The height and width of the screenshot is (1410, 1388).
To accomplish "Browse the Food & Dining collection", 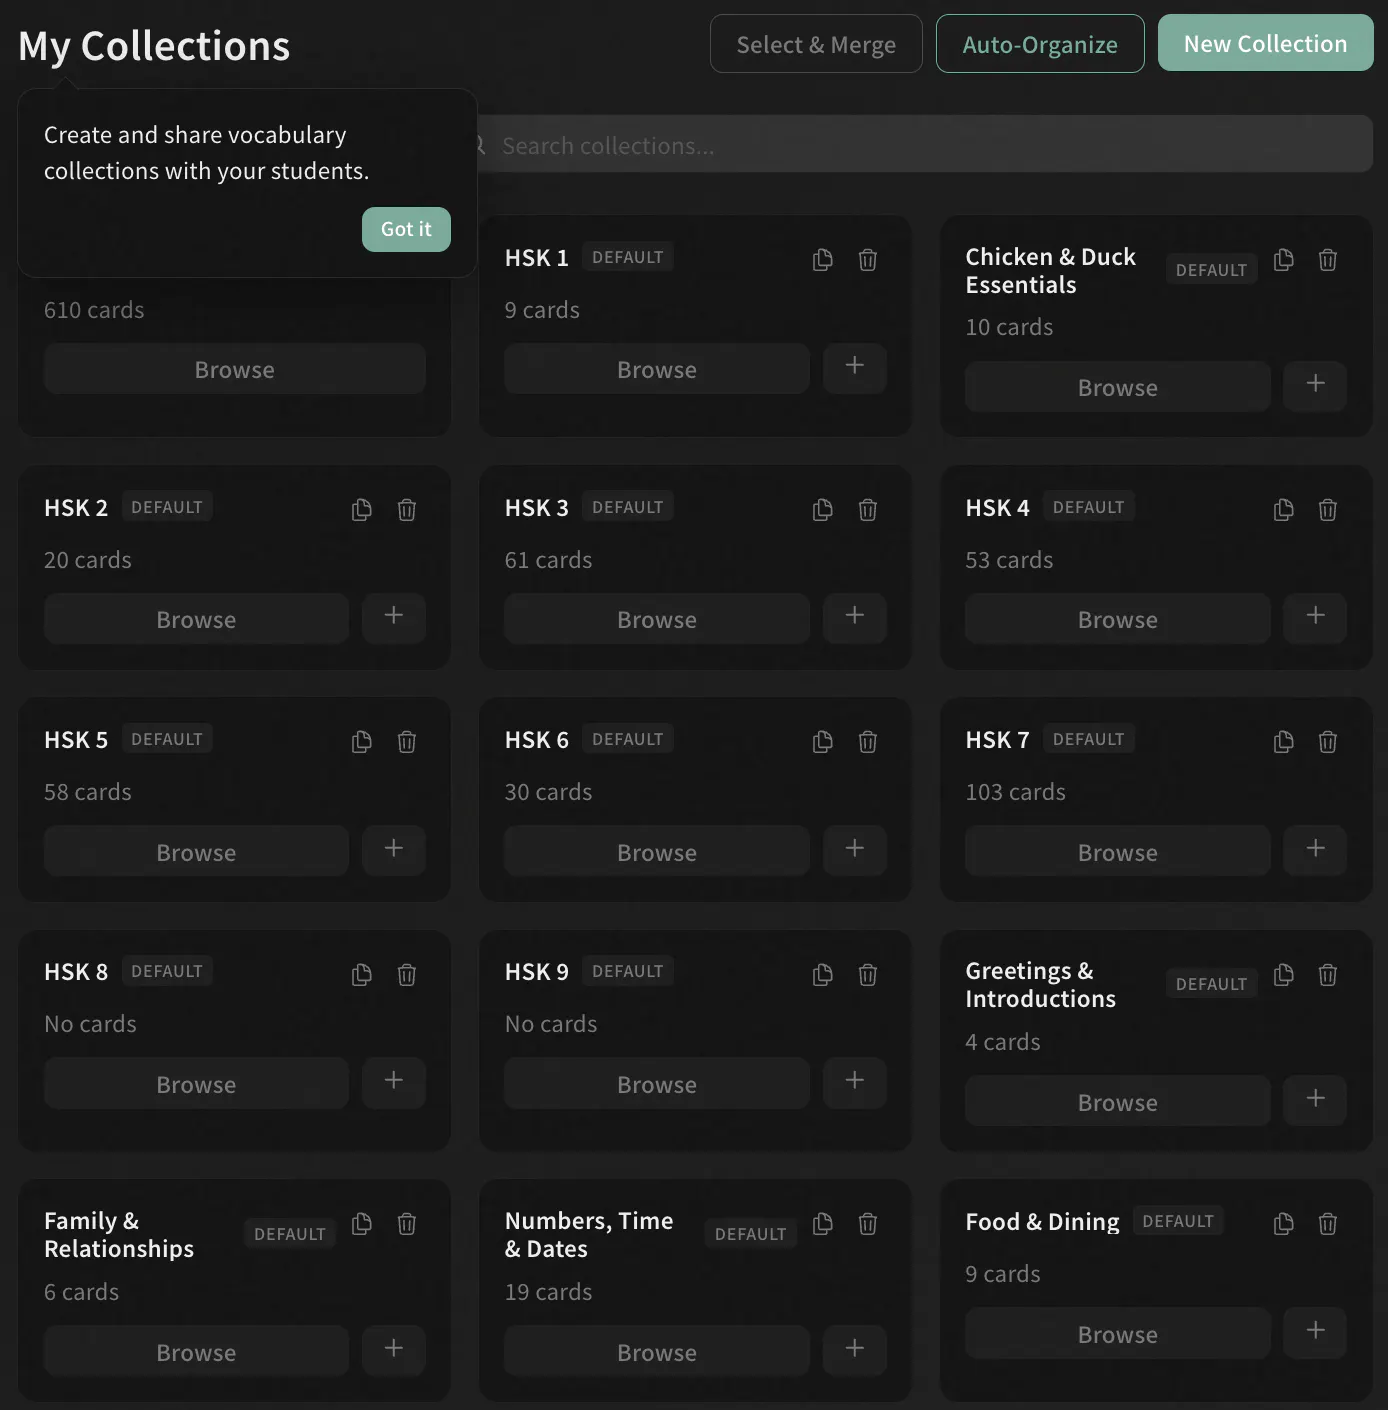I will [1118, 1334].
